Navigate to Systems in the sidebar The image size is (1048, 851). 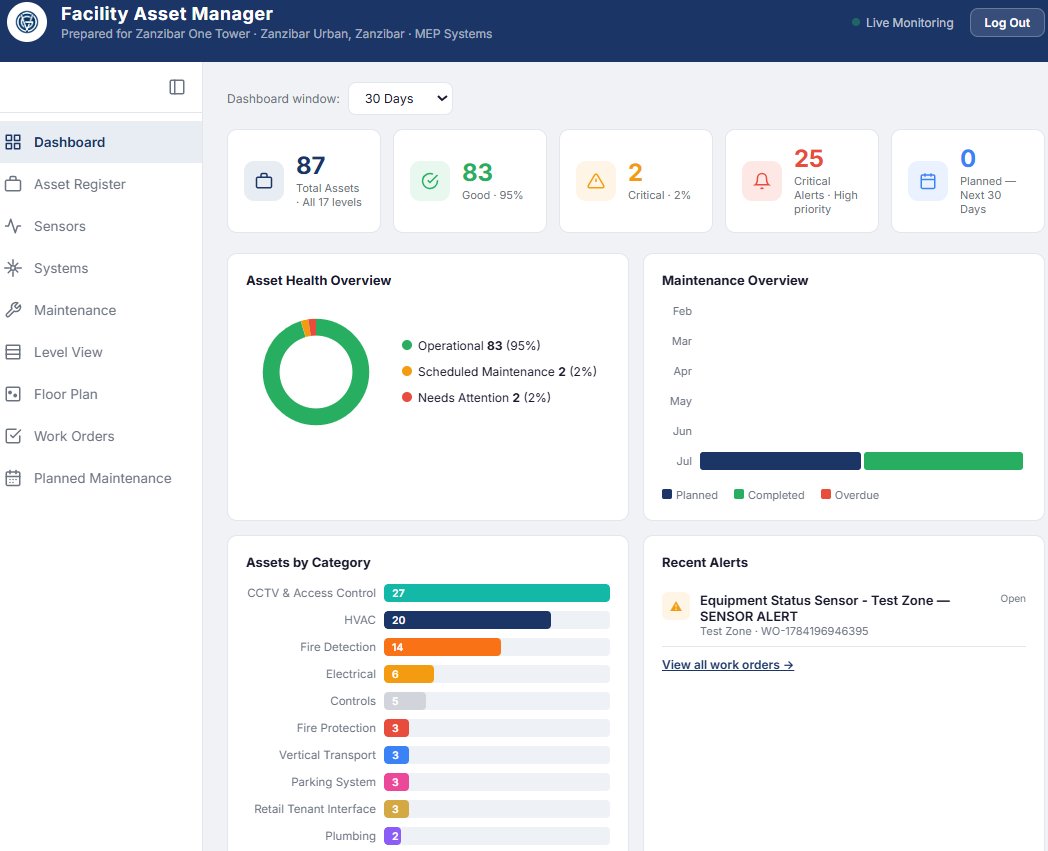pyautogui.click(x=101, y=268)
